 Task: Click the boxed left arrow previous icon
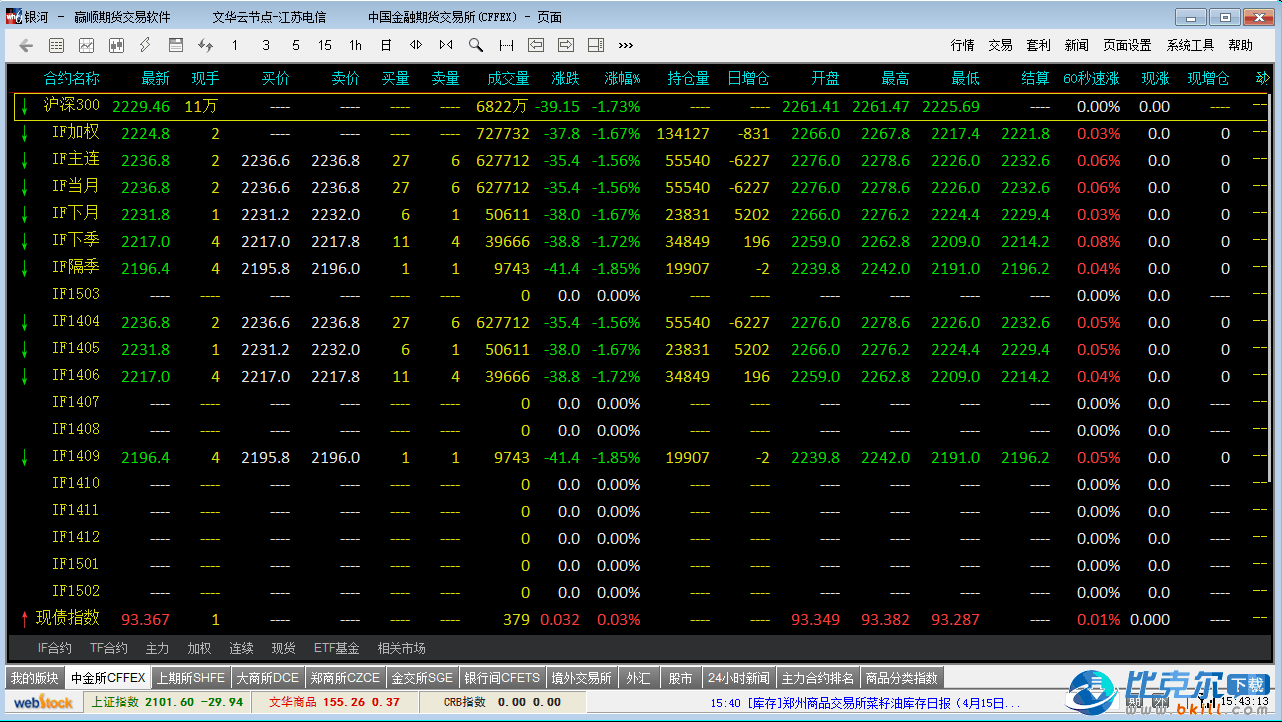536,45
